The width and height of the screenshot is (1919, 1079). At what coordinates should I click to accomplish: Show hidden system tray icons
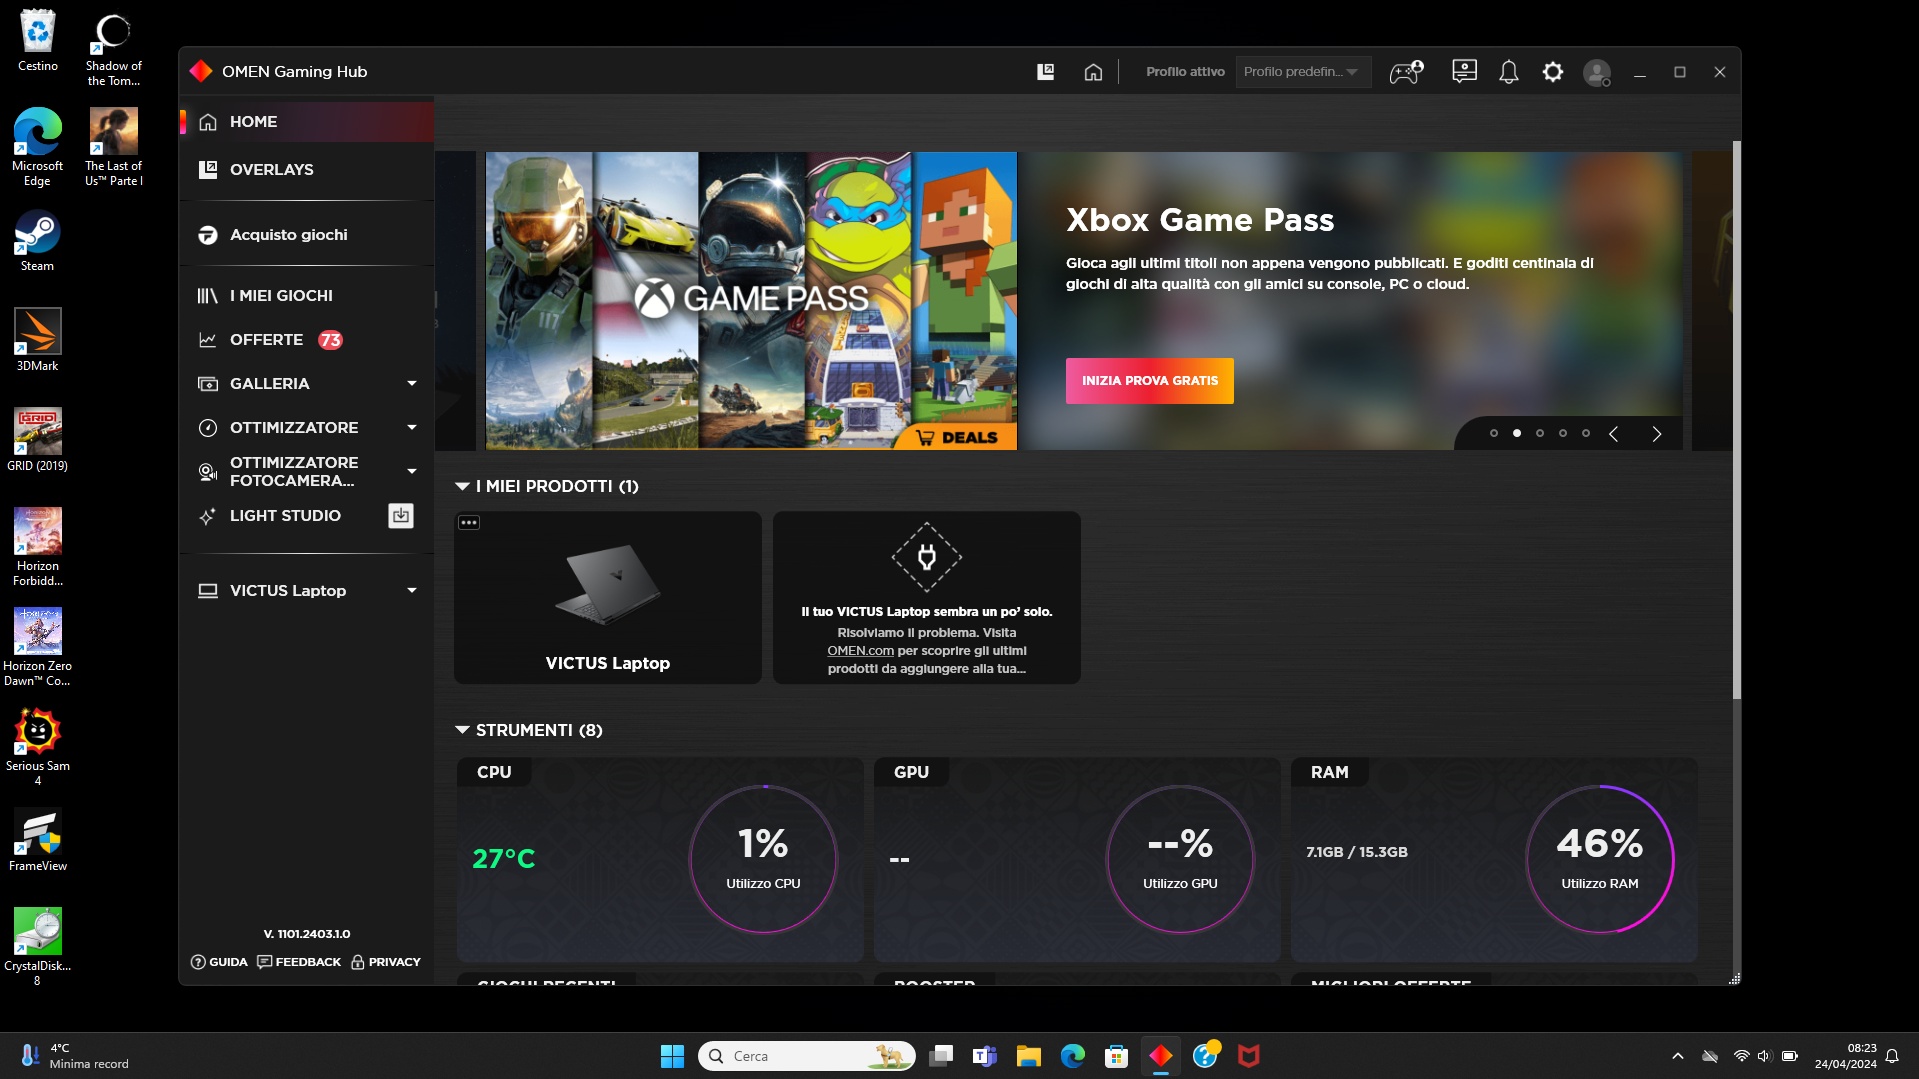[x=1678, y=1056]
